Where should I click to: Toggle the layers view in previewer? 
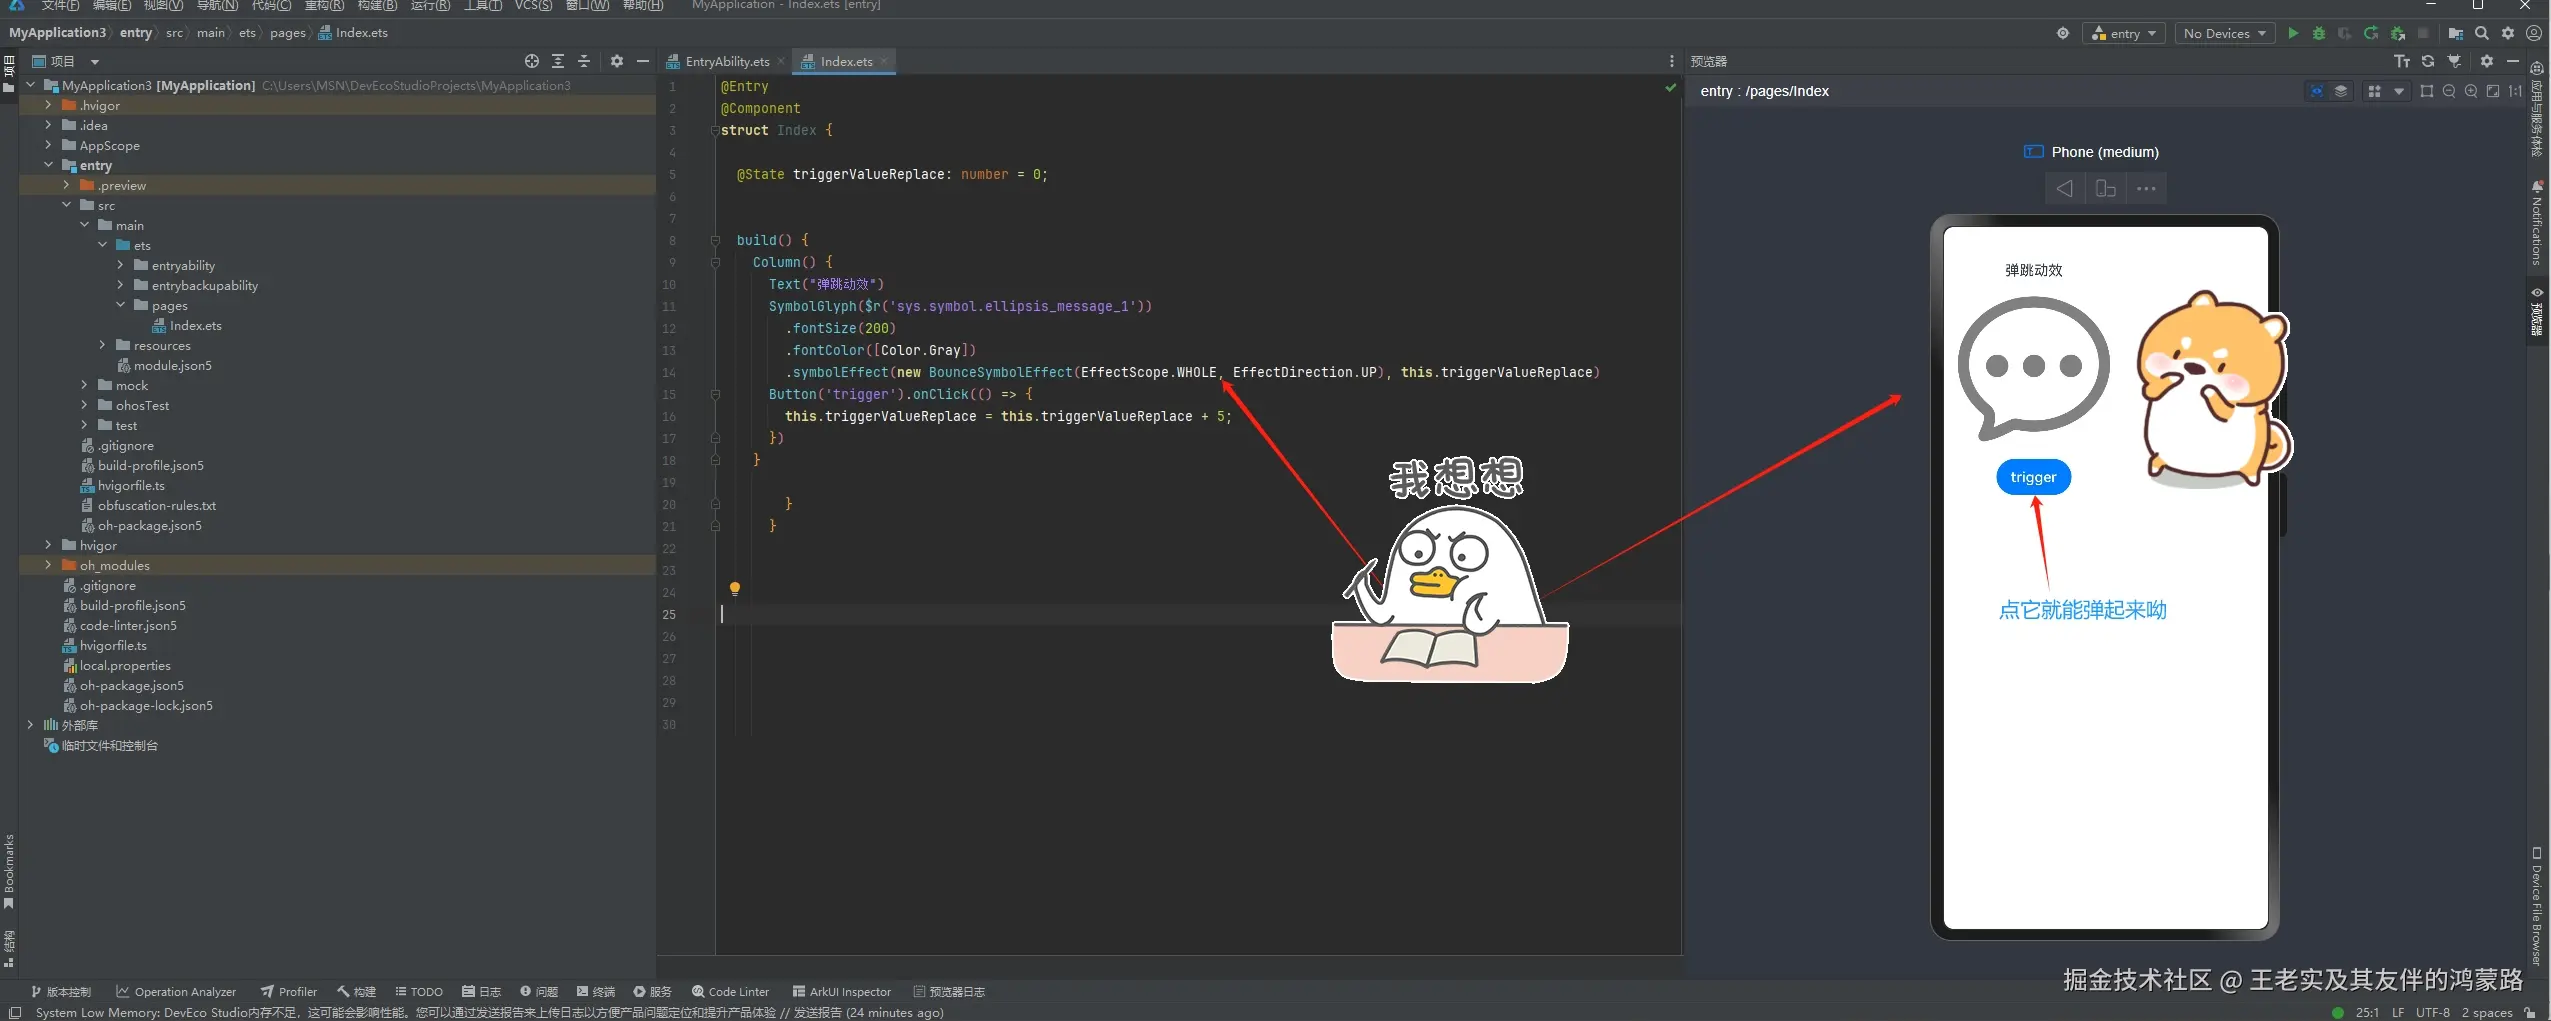click(2341, 91)
